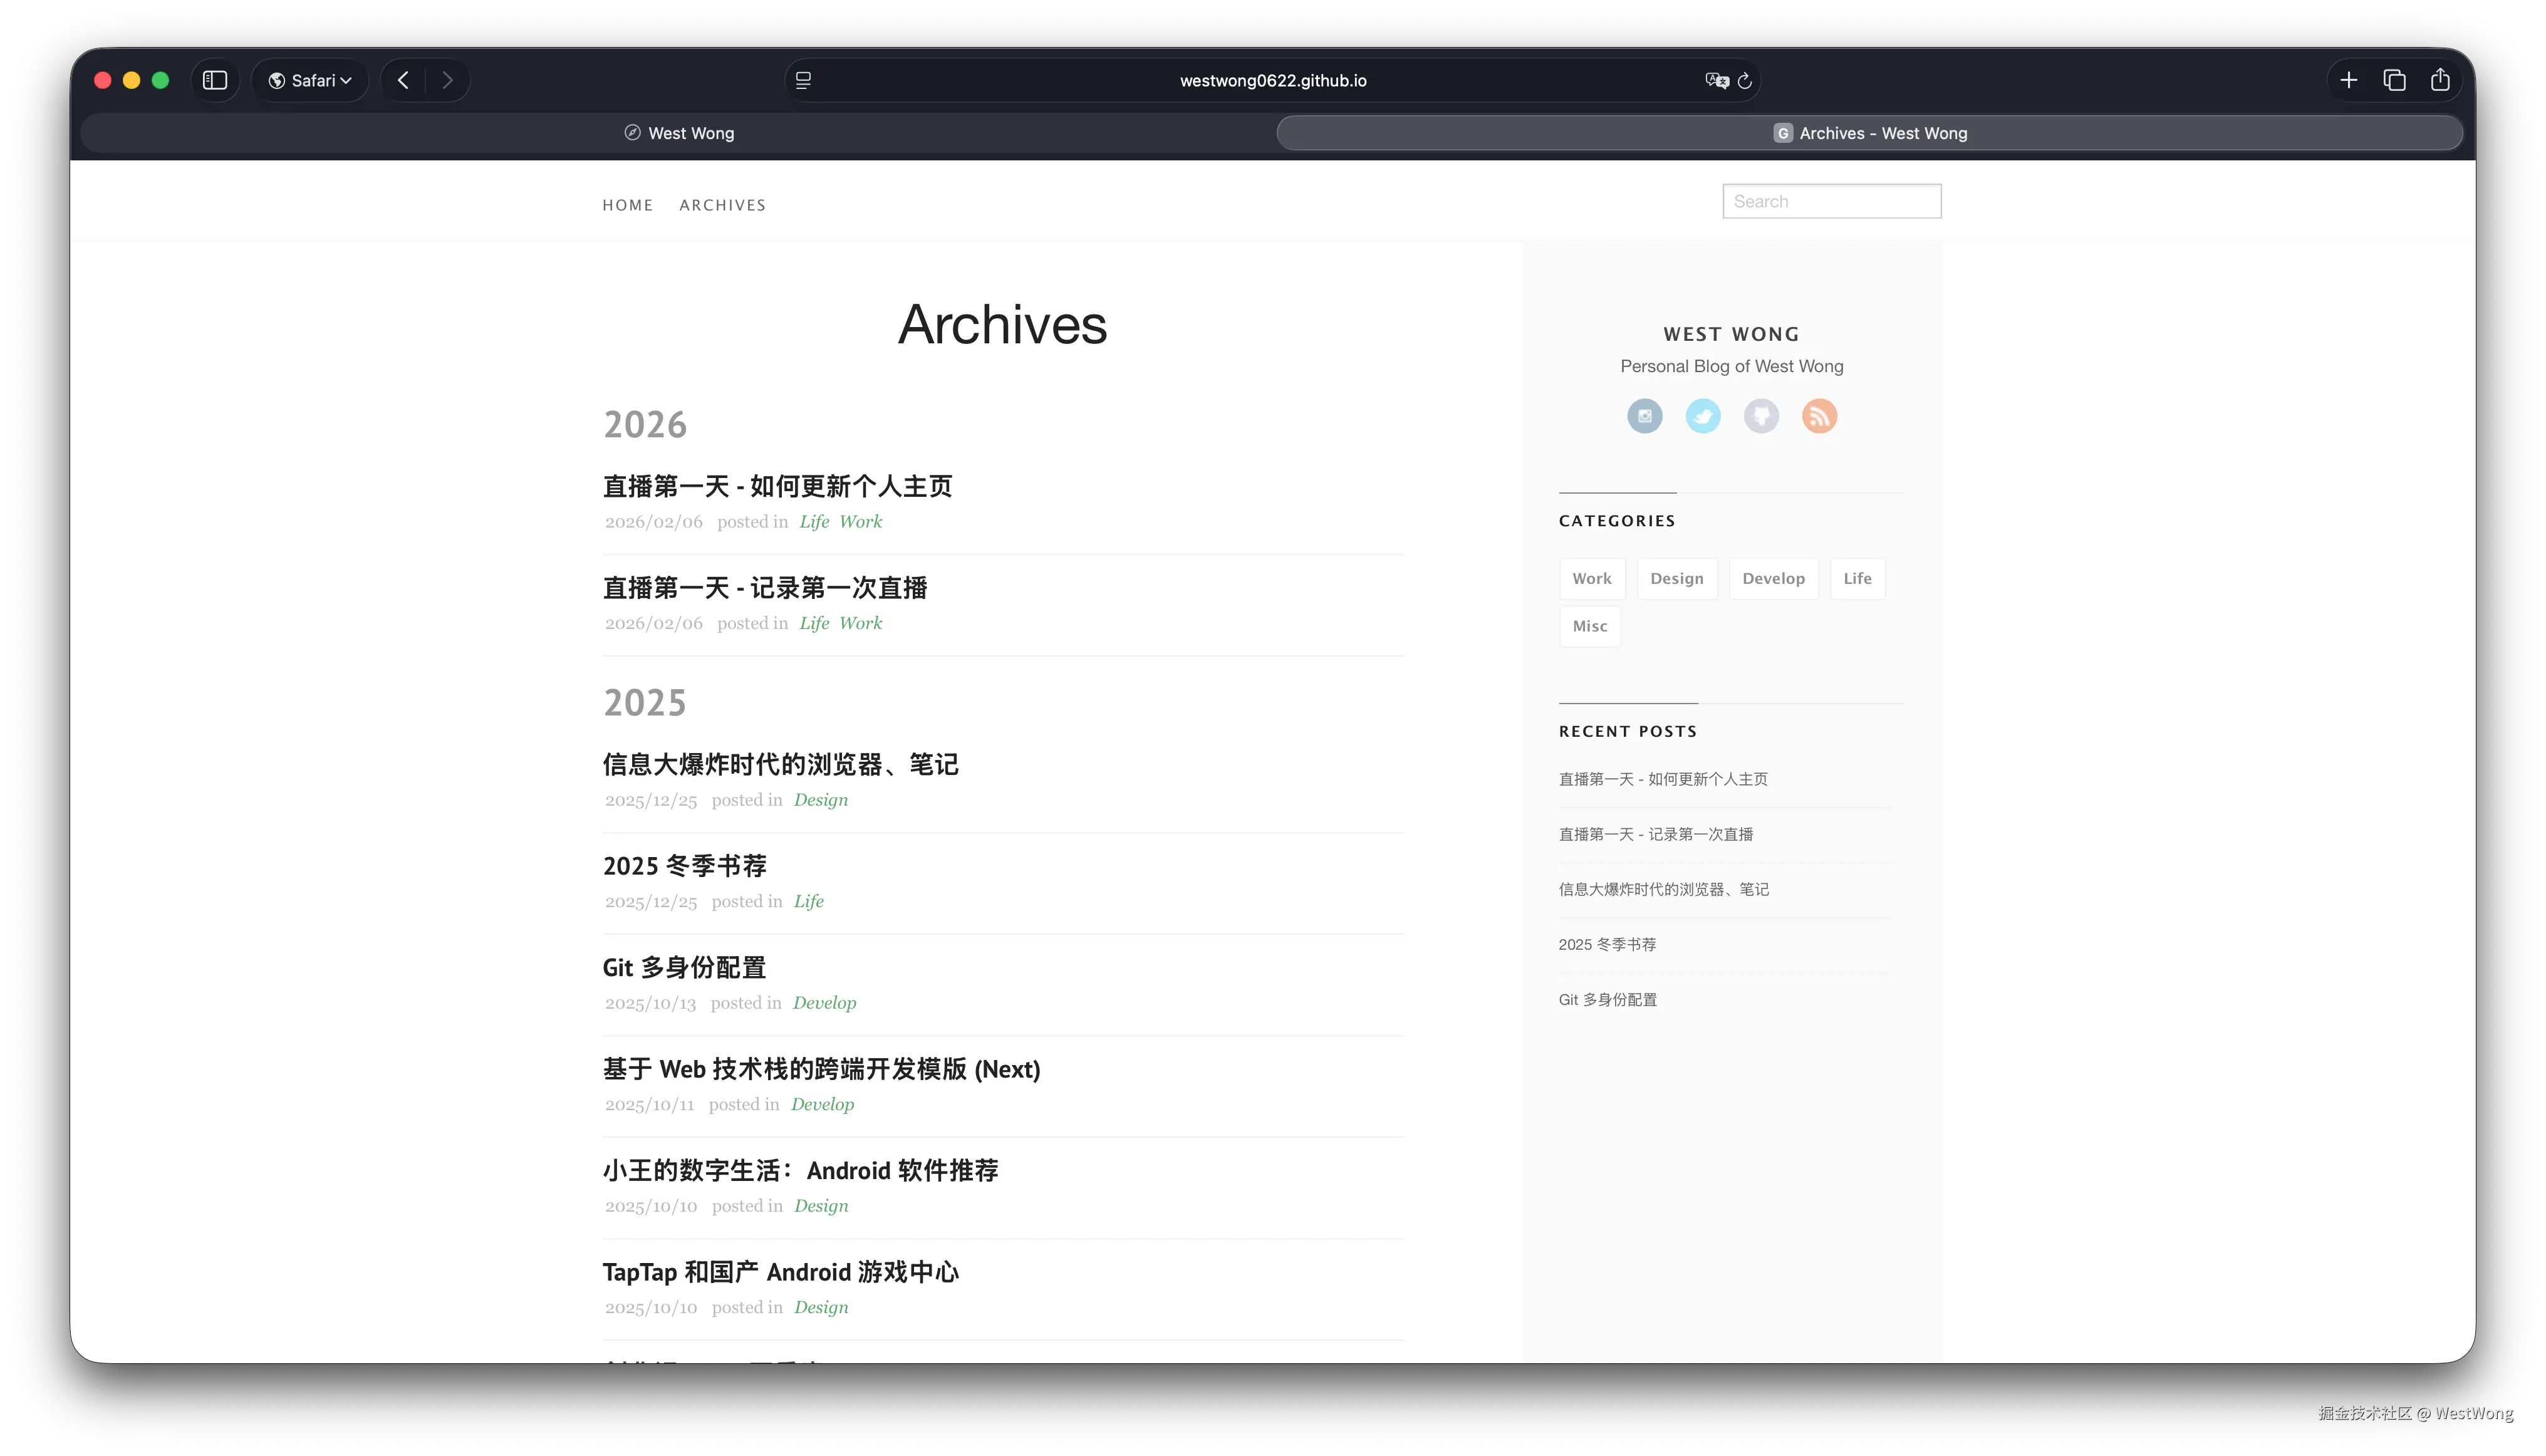Subscribe via the RSS feed icon
Screen dimensions: 2546x1456
(1820, 416)
